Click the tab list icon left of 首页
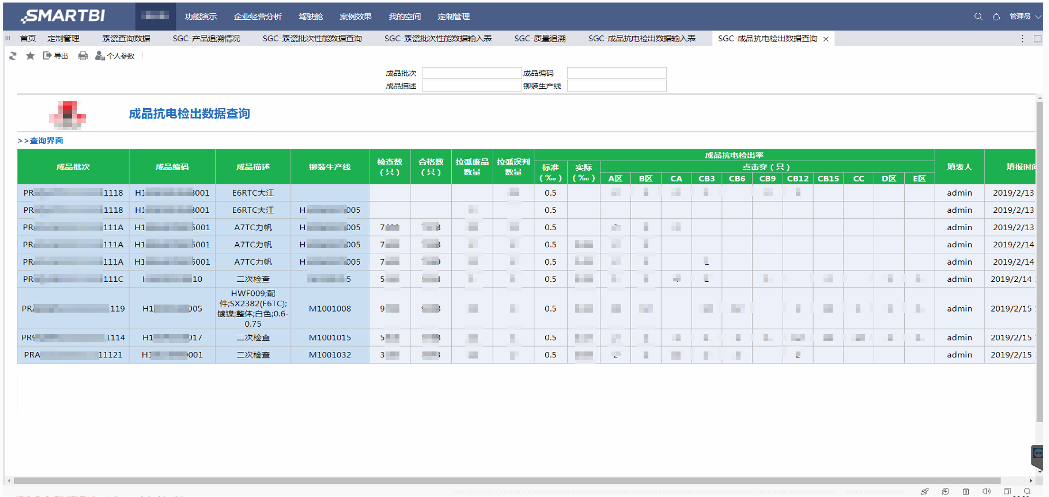 (8, 39)
